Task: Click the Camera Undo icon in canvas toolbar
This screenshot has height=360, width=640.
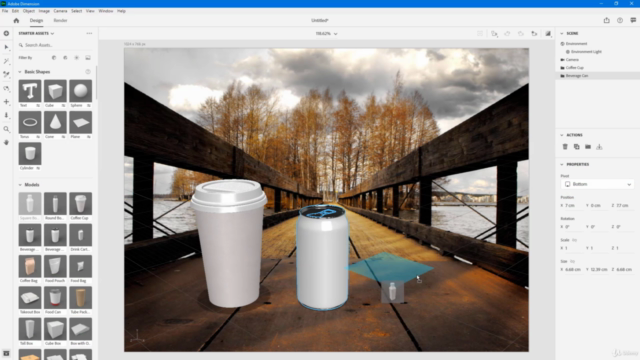Action: (x=507, y=33)
